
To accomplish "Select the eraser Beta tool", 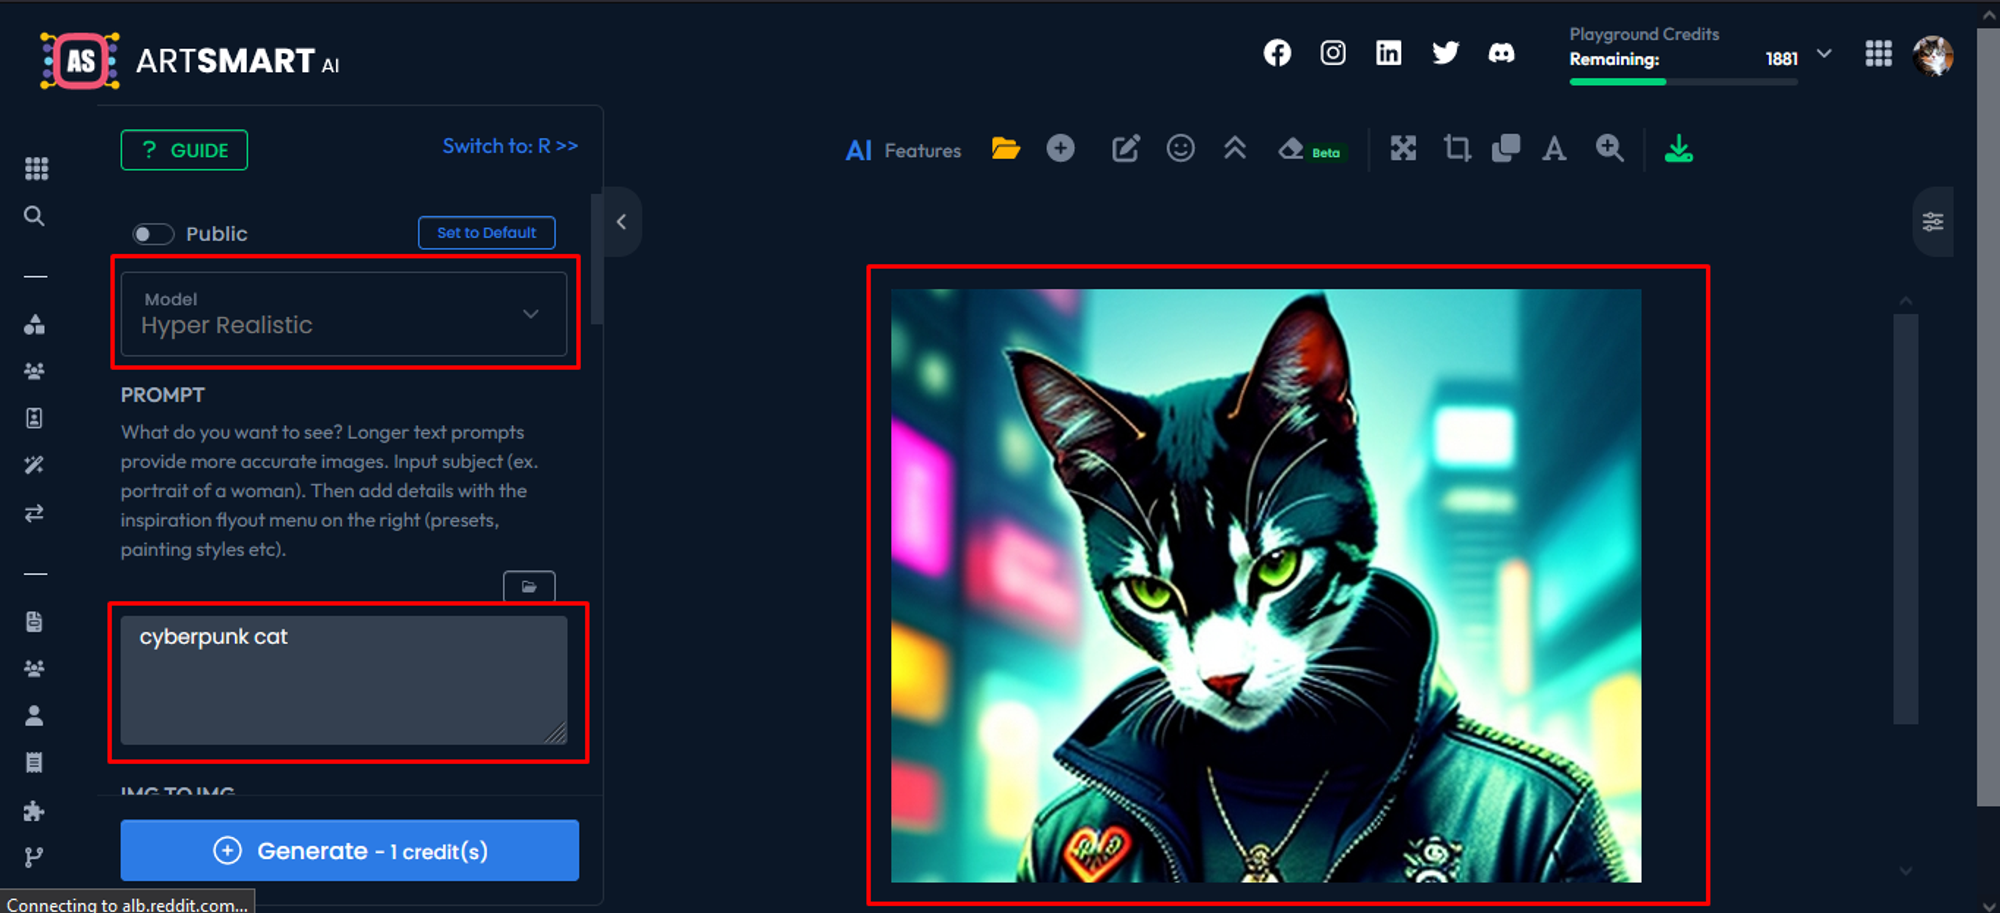I will tap(1310, 150).
